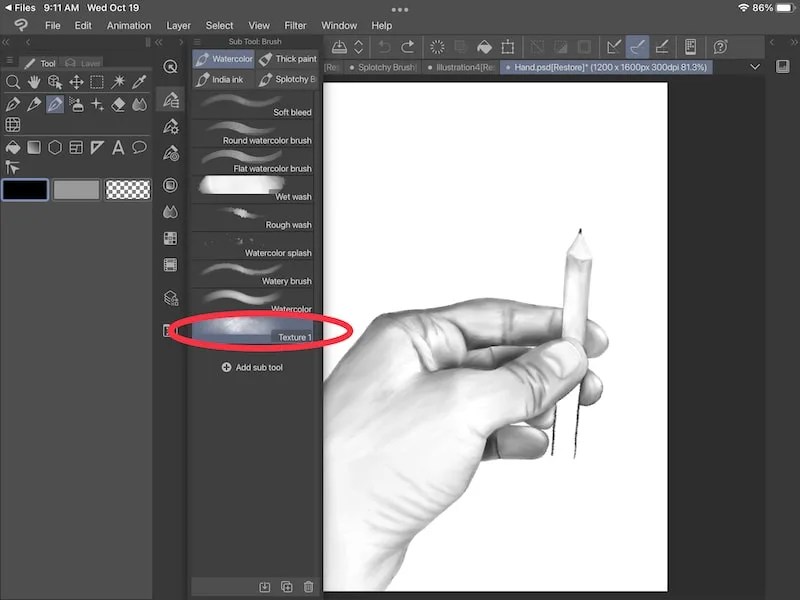Open the canvas tab list dropdown chevron
800x600 pixels.
(756, 67)
